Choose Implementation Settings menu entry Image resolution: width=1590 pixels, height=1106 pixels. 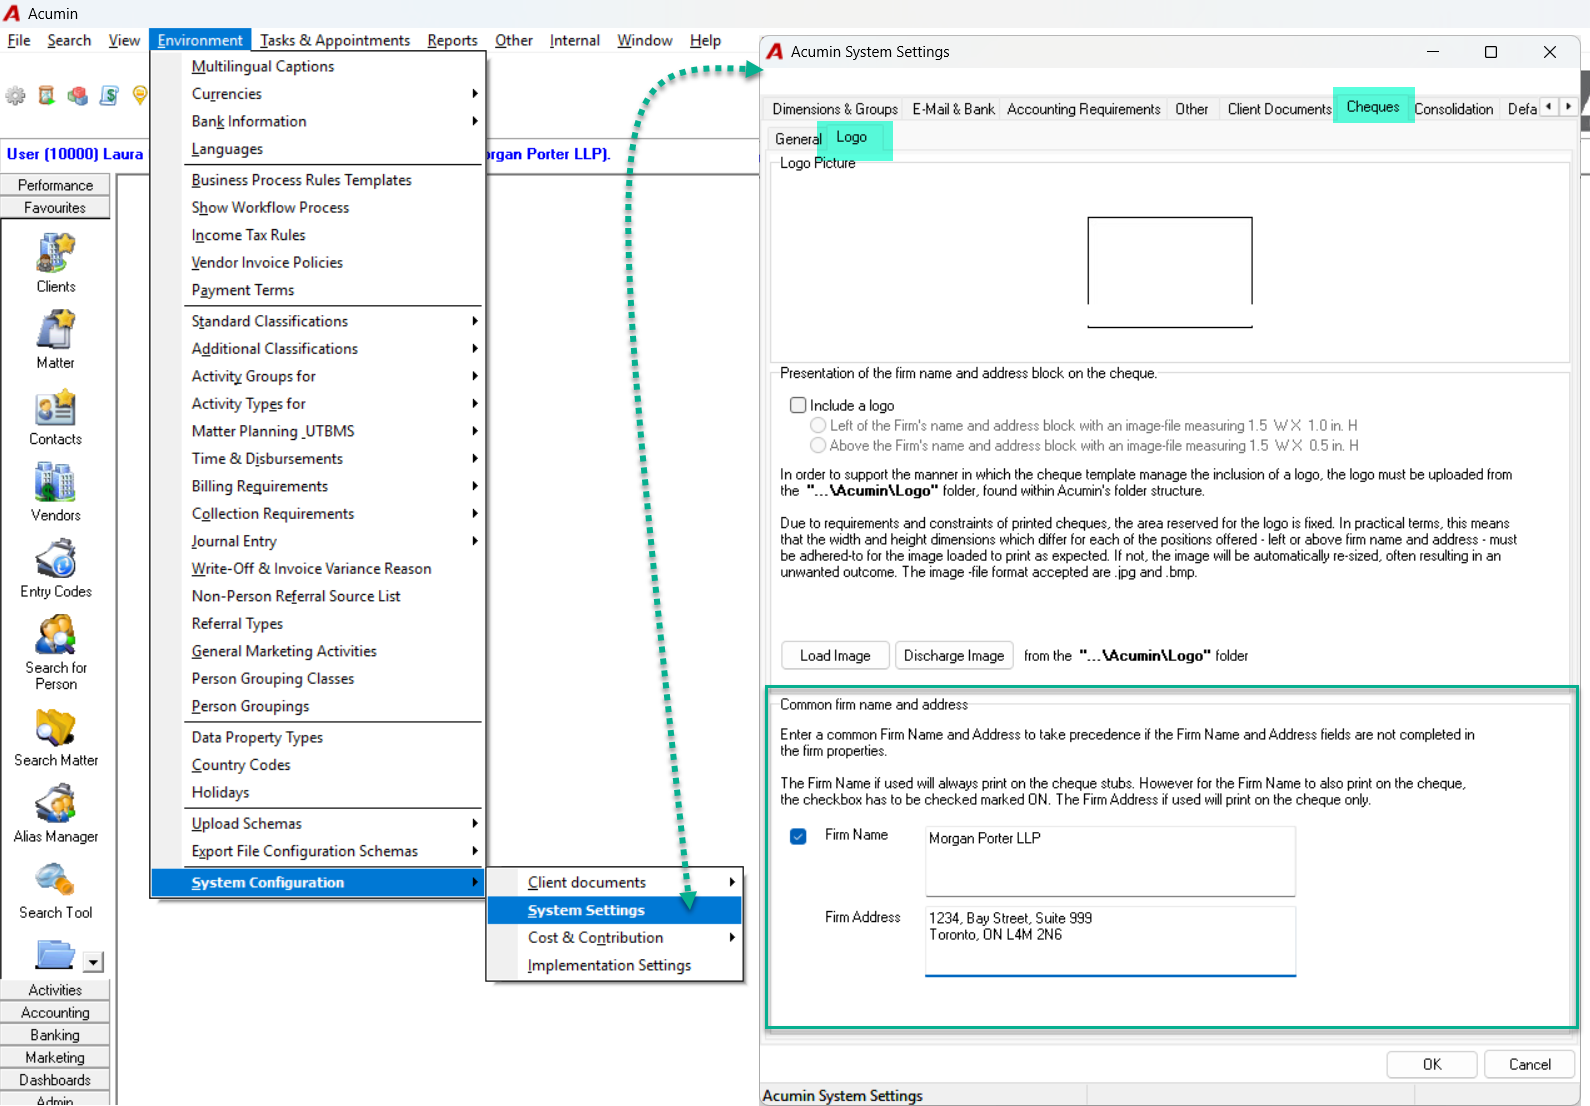coord(614,965)
